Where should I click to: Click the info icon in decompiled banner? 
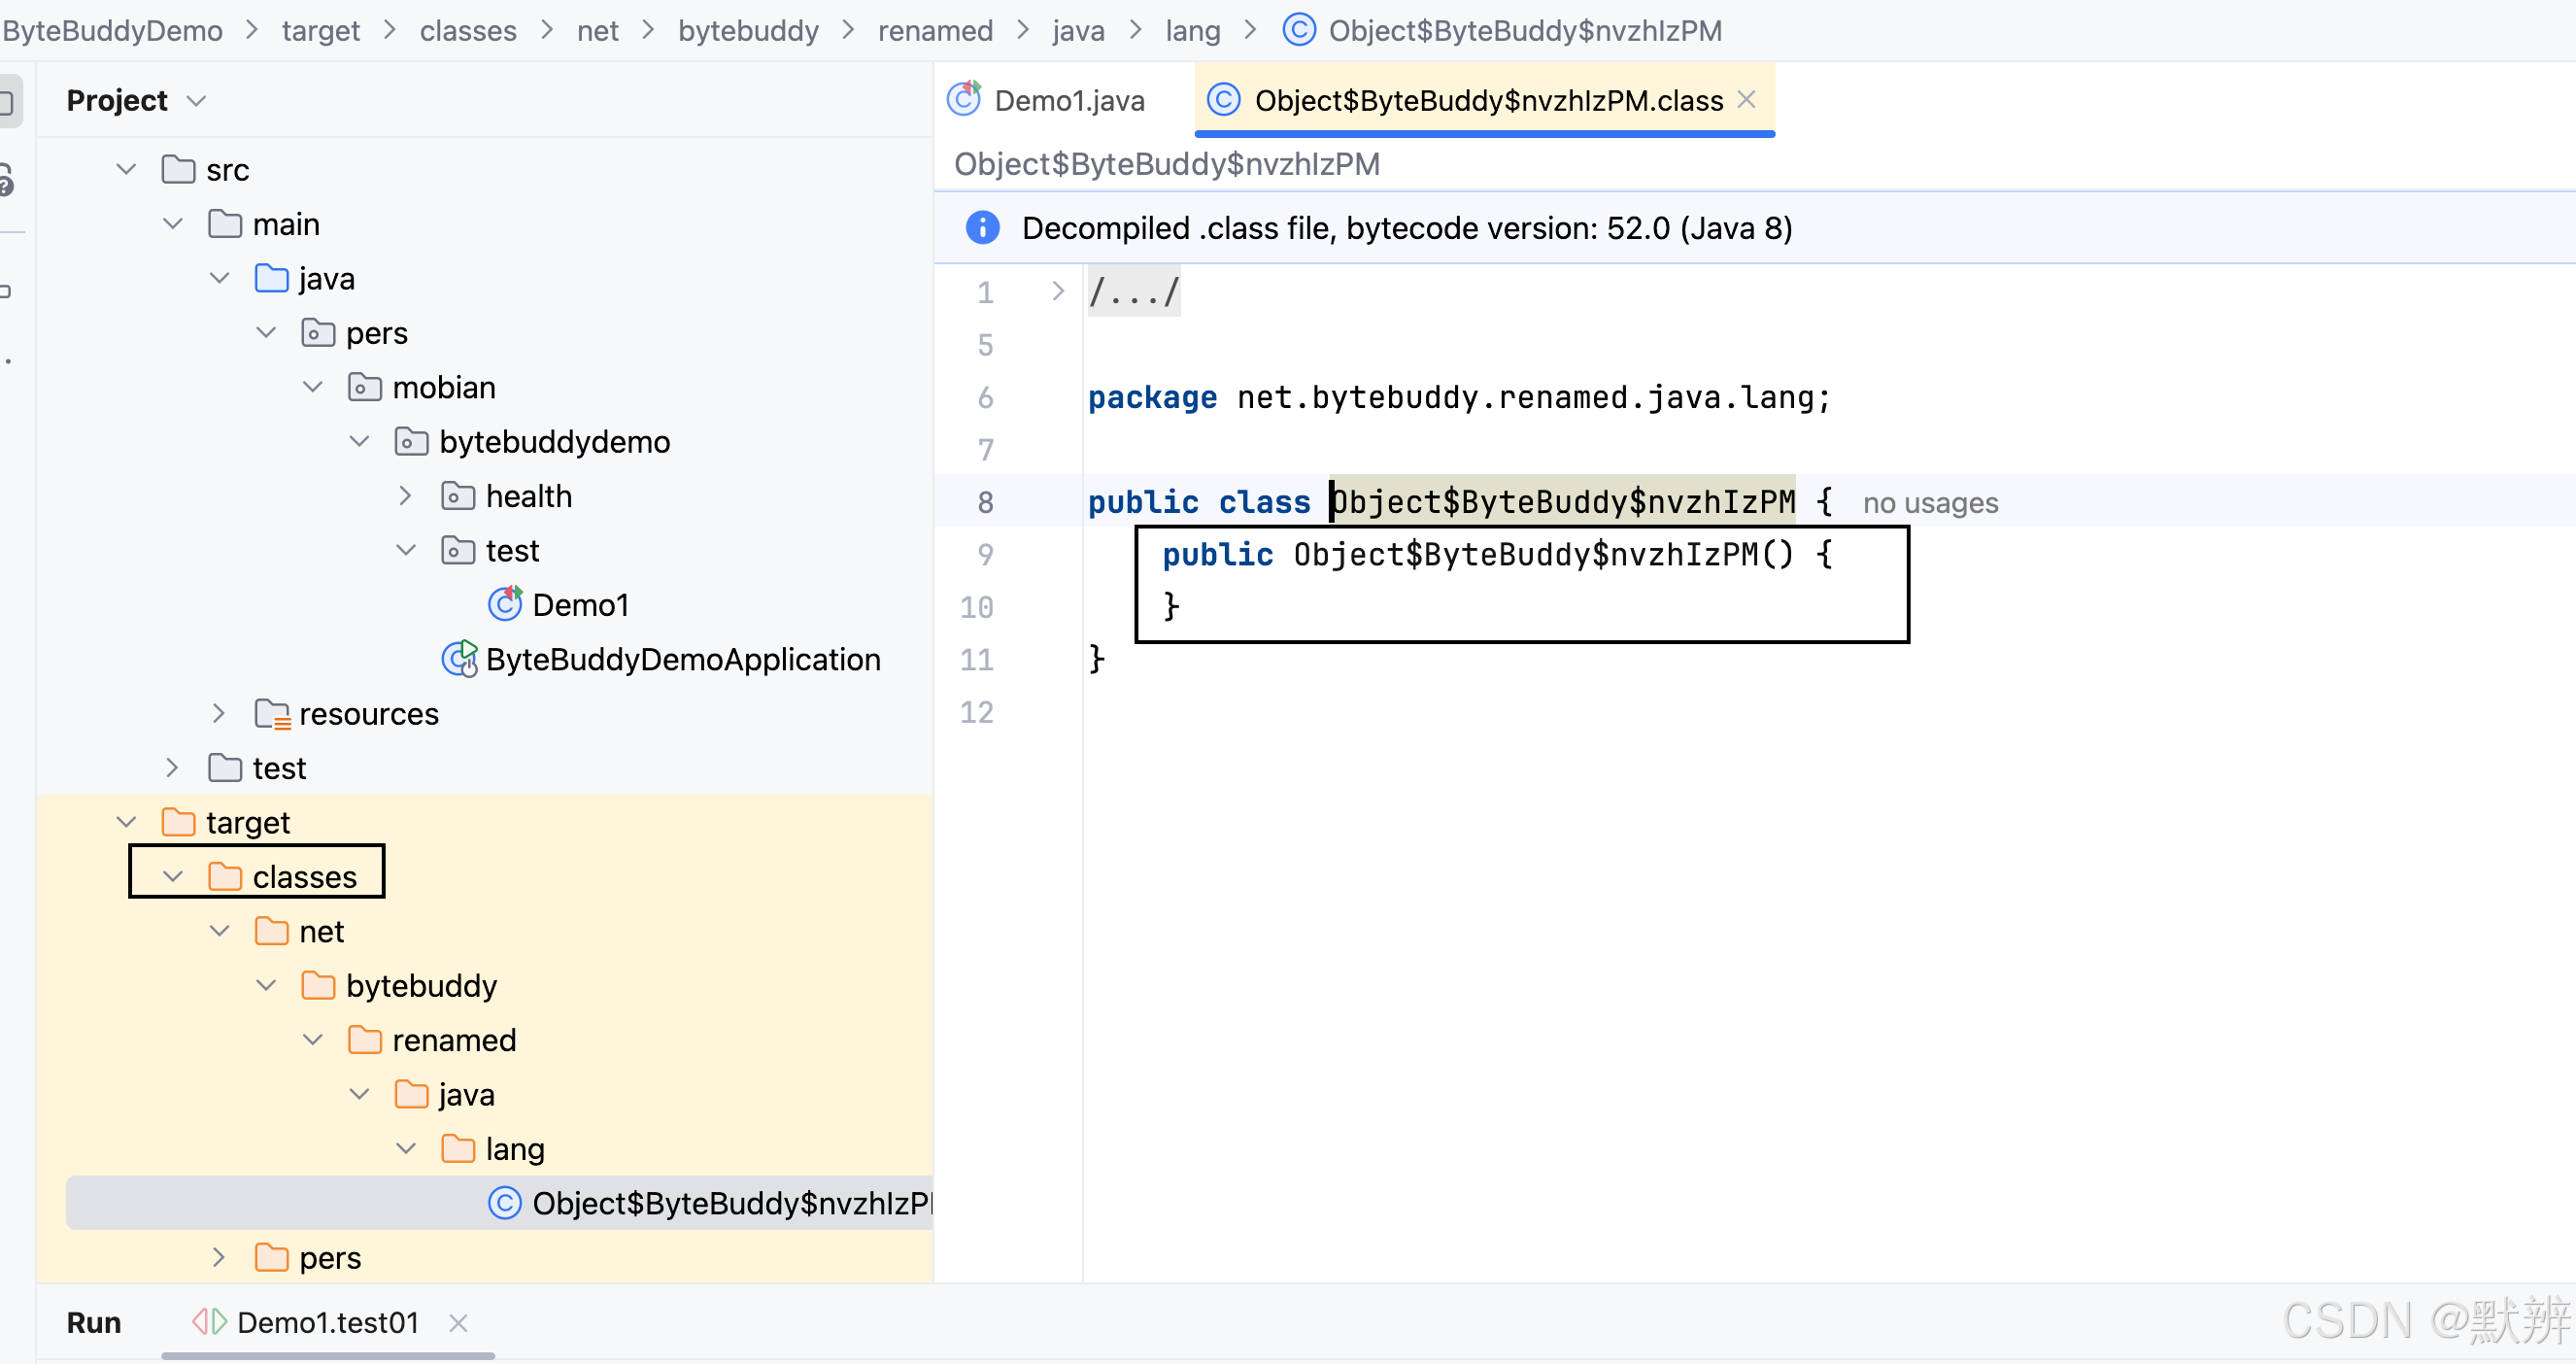click(x=982, y=228)
